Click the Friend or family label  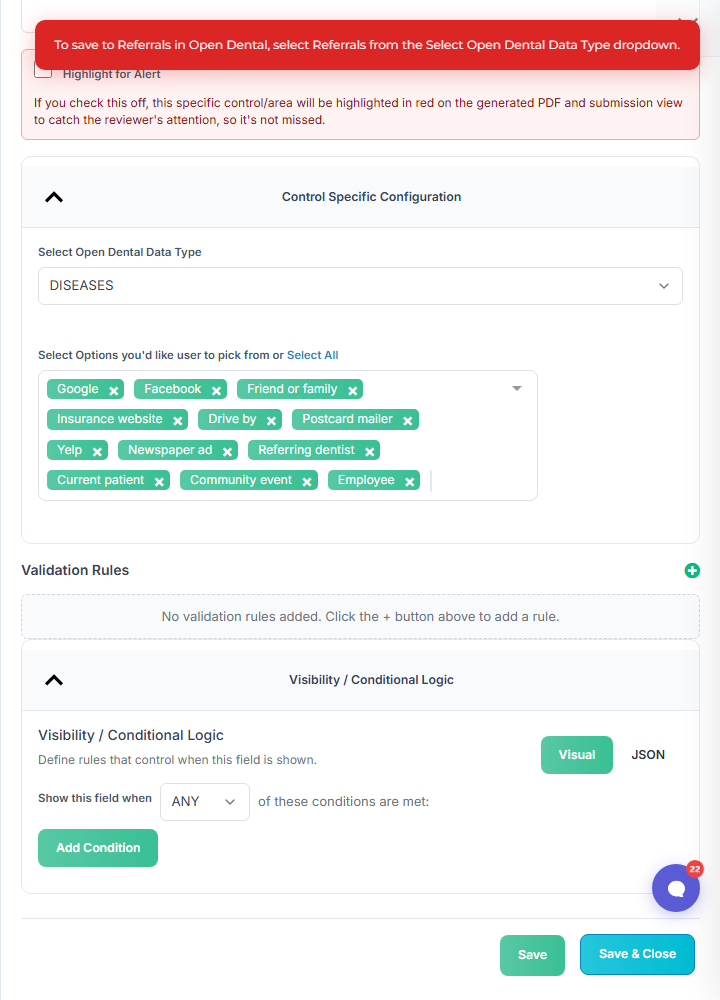tap(292, 389)
